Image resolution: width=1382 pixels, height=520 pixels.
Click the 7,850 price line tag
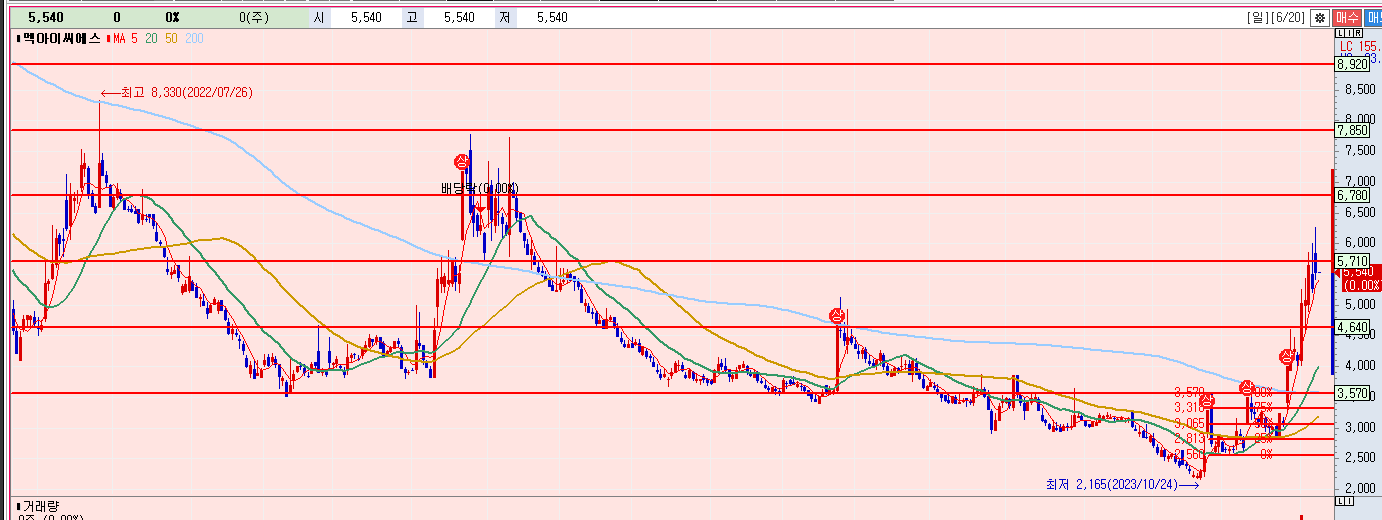[x=1351, y=130]
